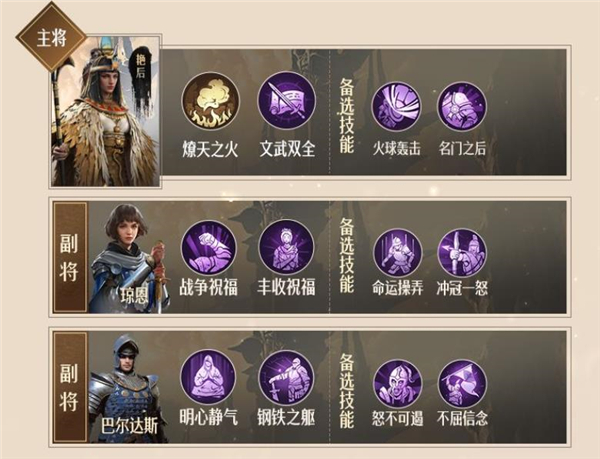Screen dimensions: 600x459
Task: View the 巴尔达斯 deputy general portrait
Action: coord(128,388)
